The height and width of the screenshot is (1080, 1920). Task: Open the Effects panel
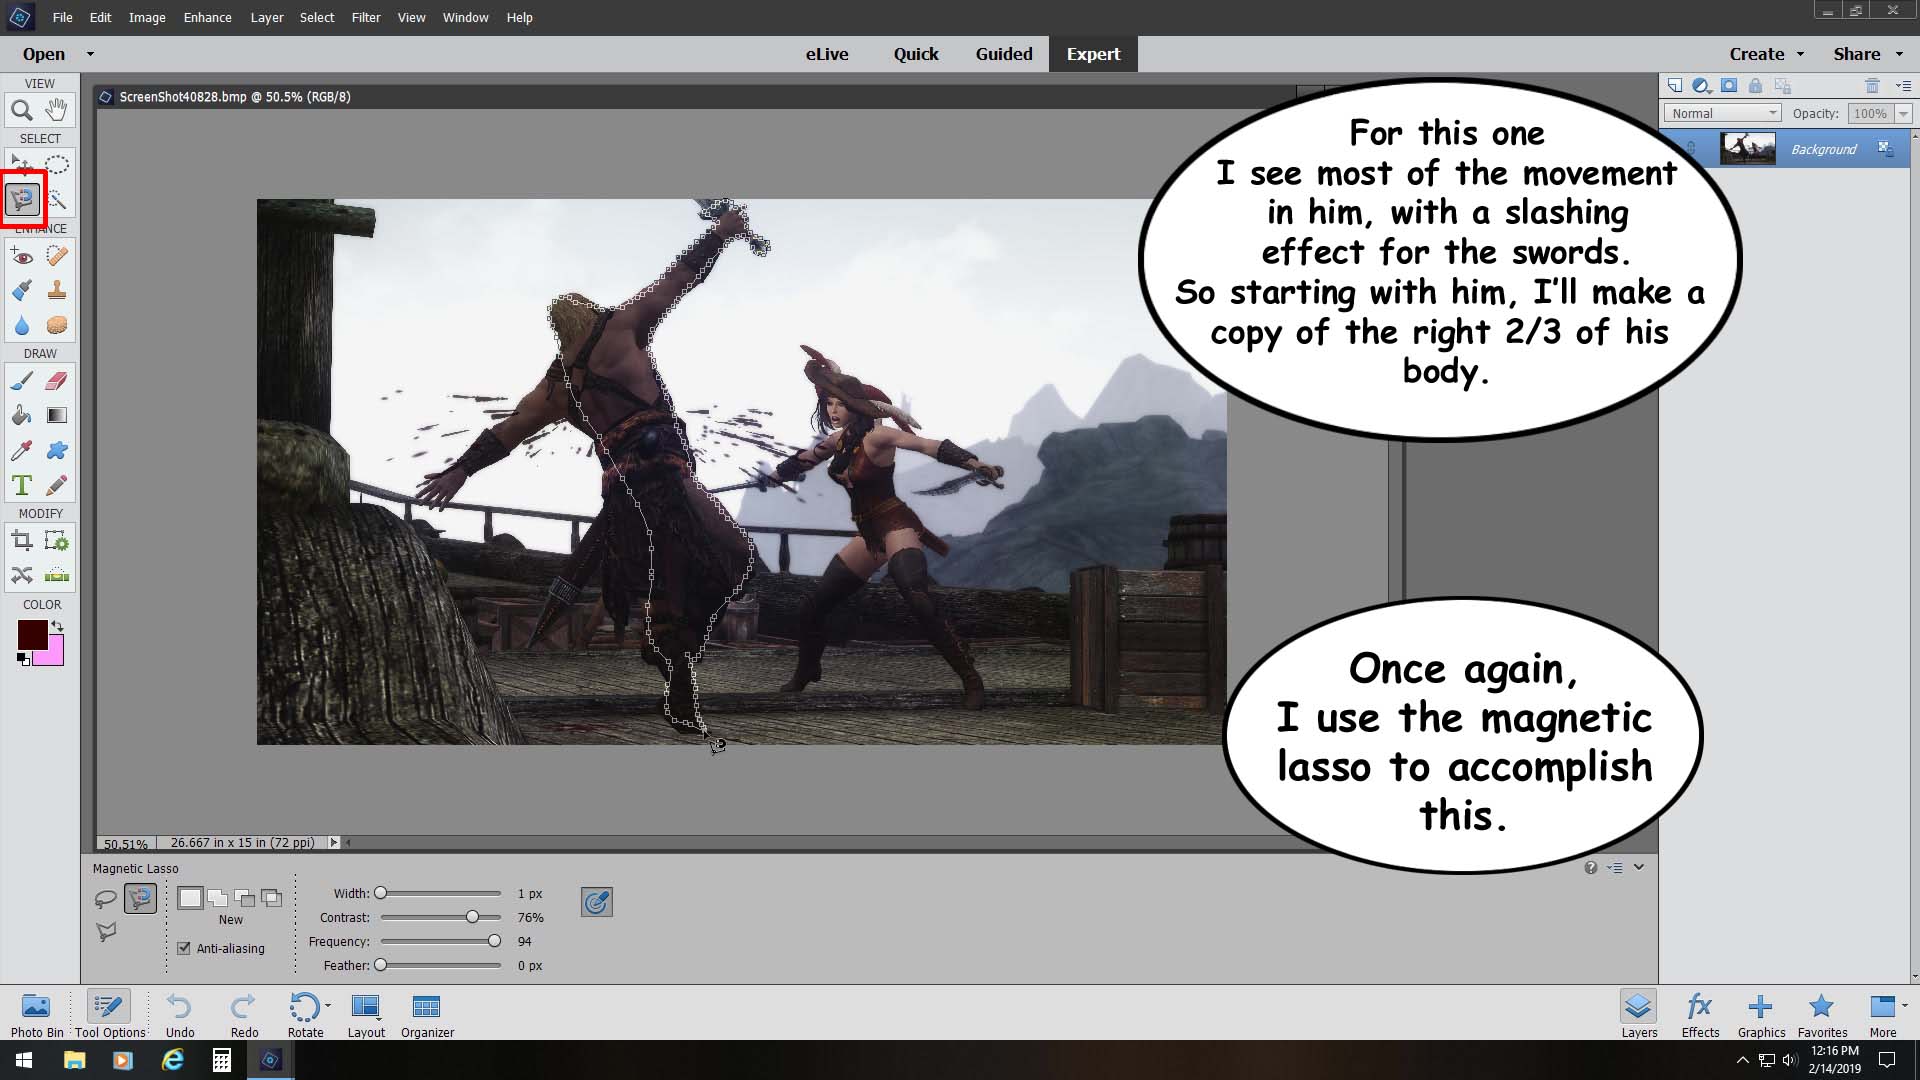point(1700,1014)
